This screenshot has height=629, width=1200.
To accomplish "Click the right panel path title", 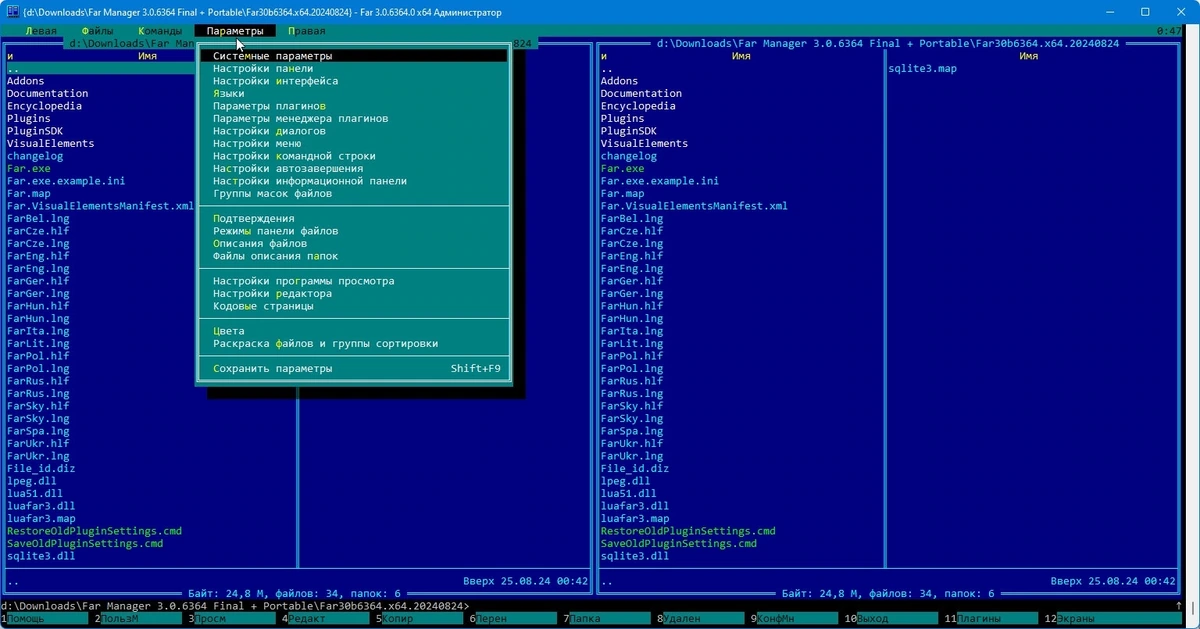I will [888, 44].
